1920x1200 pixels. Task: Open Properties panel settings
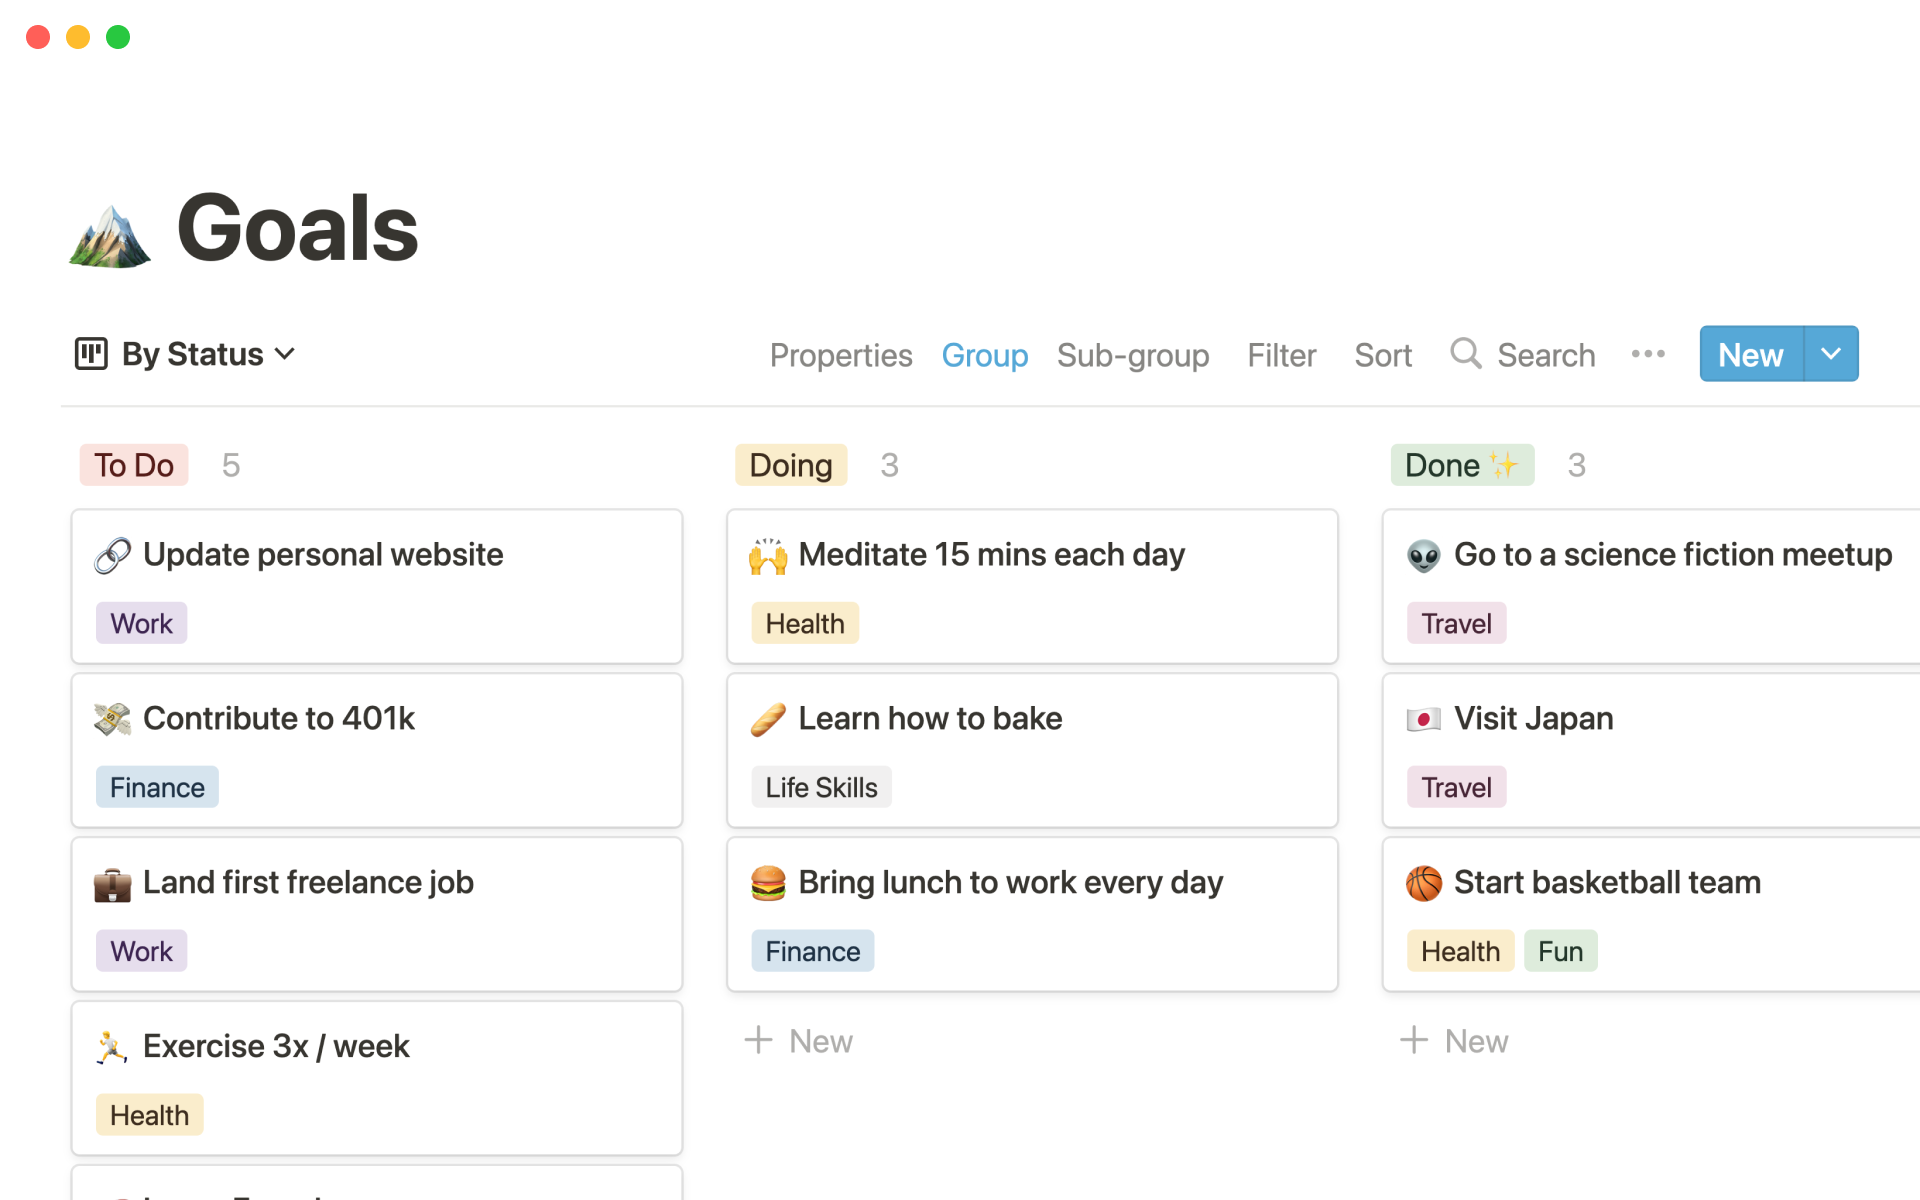pyautogui.click(x=840, y=354)
